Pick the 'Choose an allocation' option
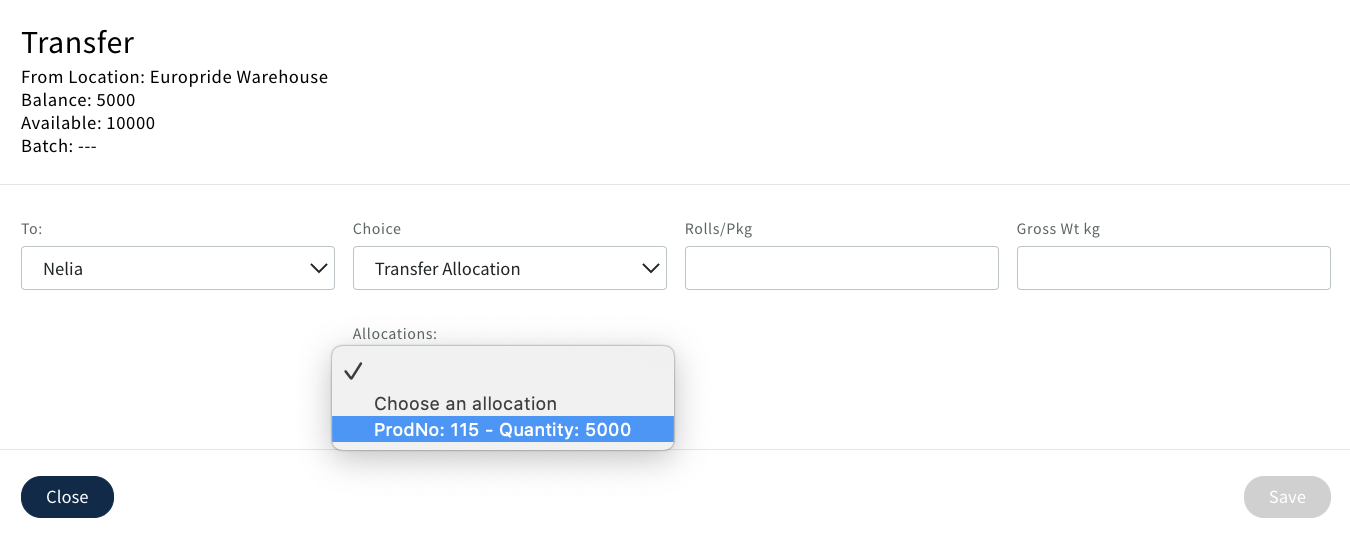Viewport: 1350px width, 540px height. pos(465,404)
